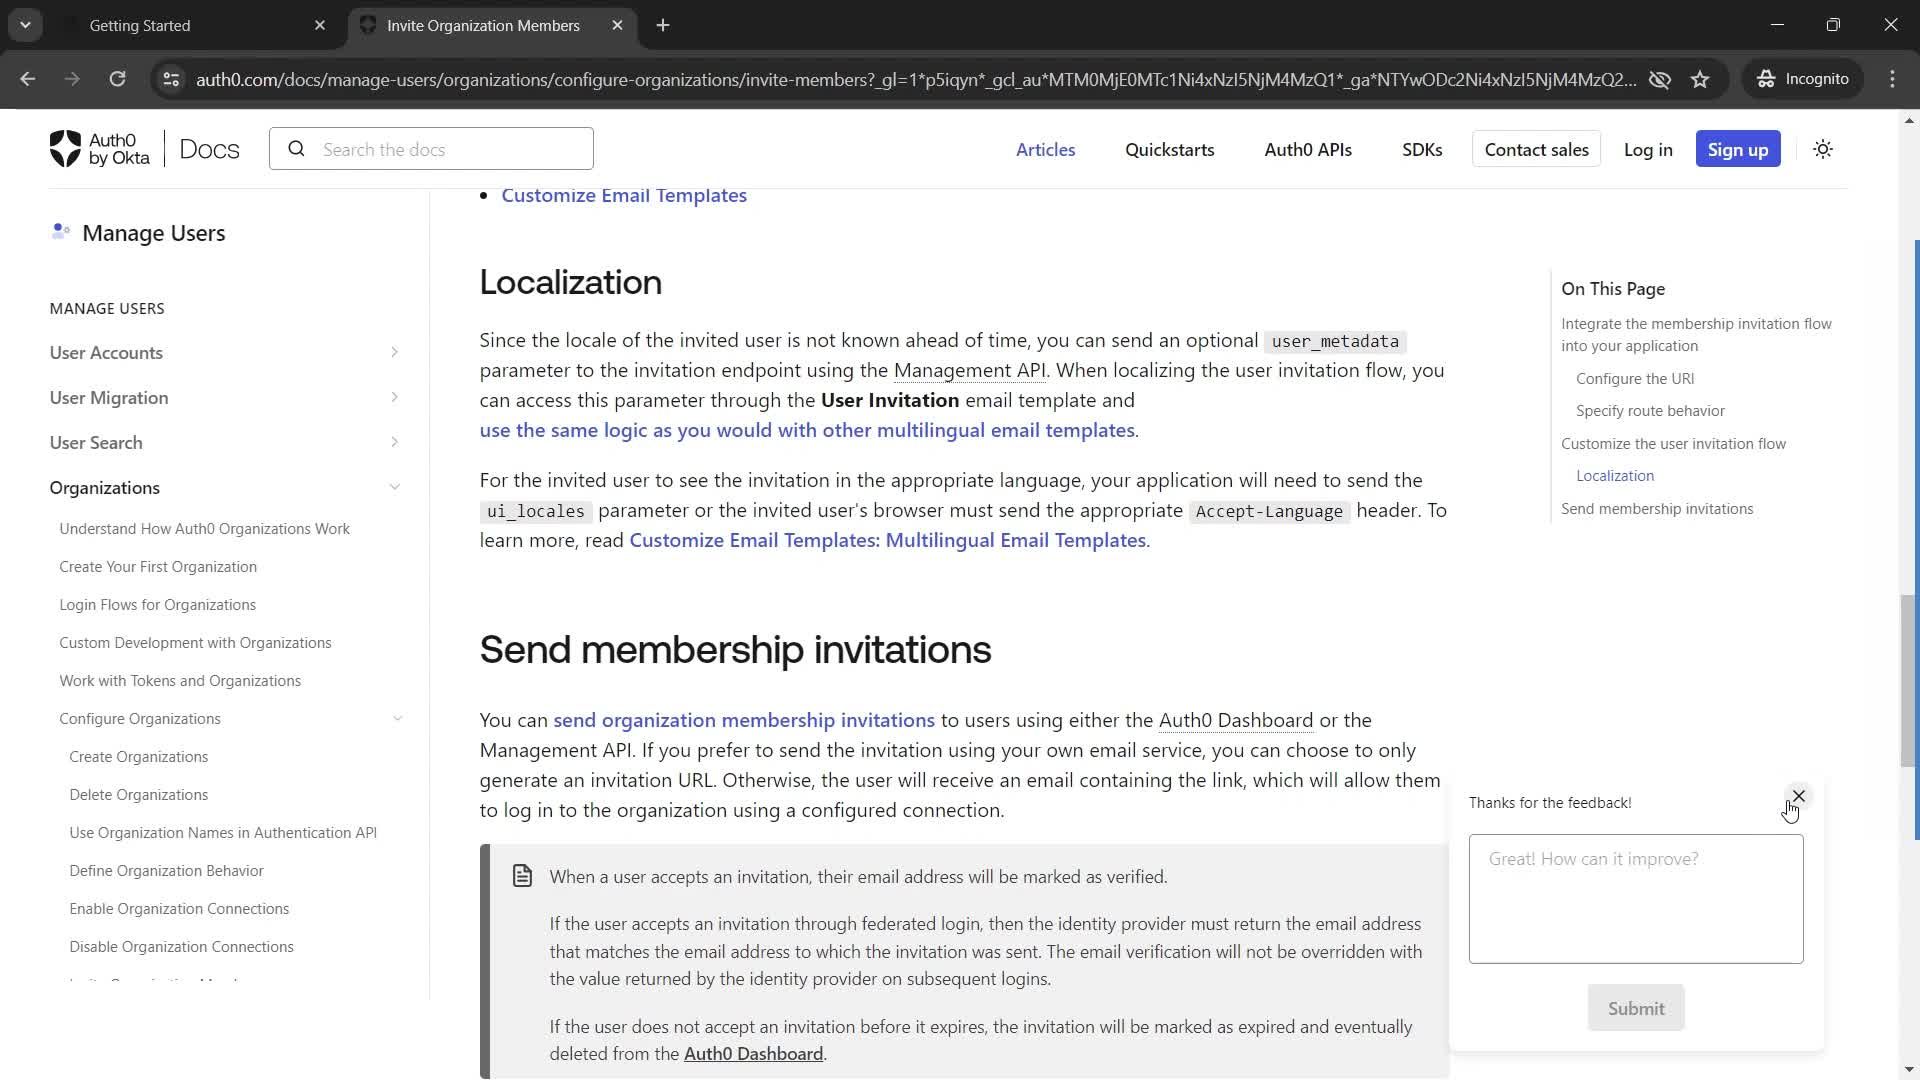Open the SDKs nav item

pos(1421,149)
